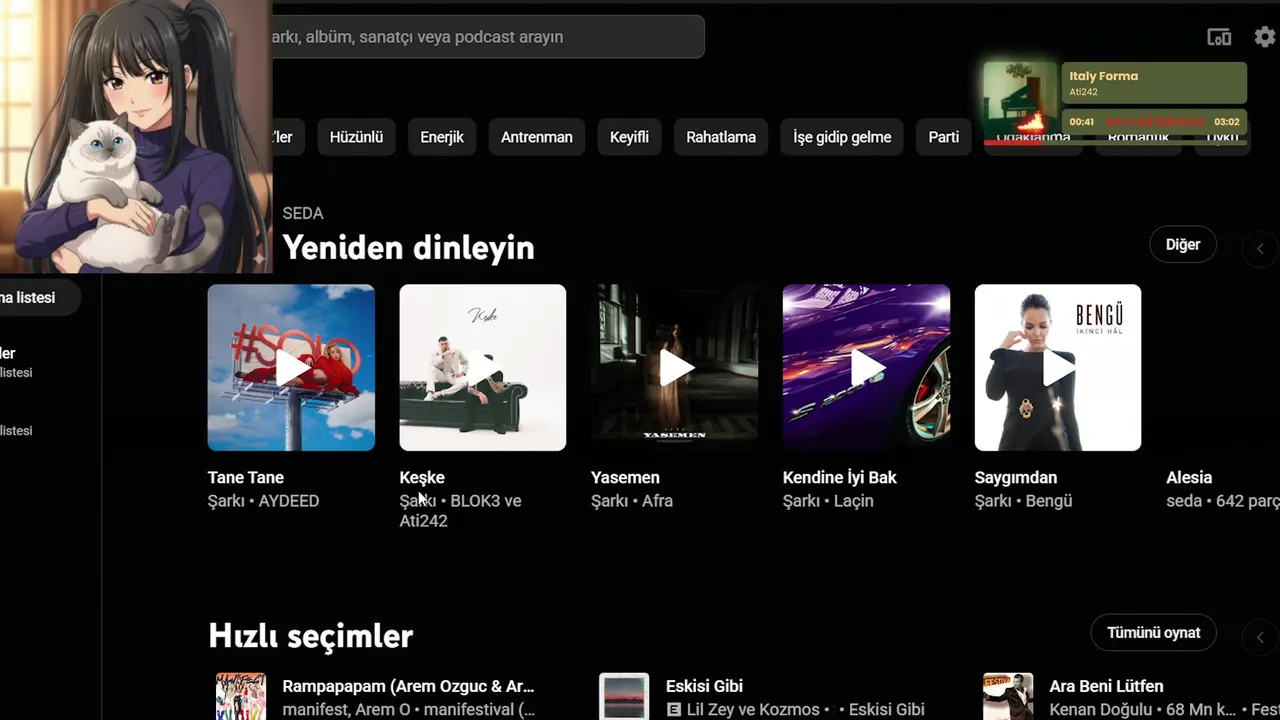This screenshot has height=720, width=1280.
Task: Select the Rahatlama mood chip
Action: (721, 137)
